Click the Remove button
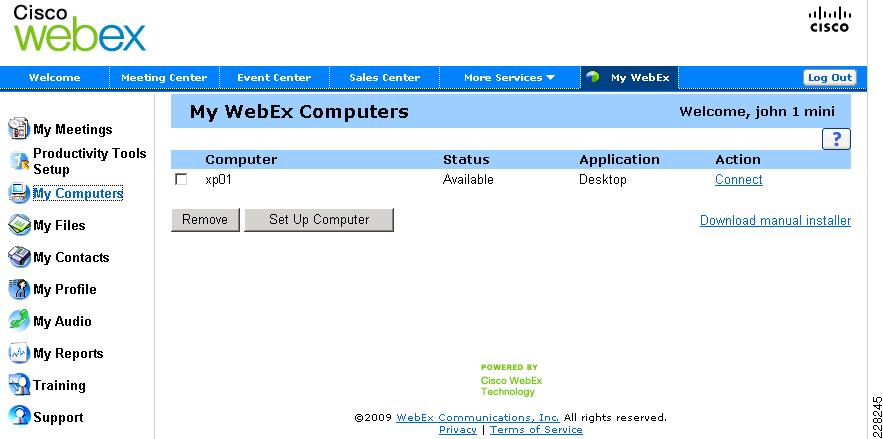Image resolution: width=883 pixels, height=439 pixels. tap(205, 220)
